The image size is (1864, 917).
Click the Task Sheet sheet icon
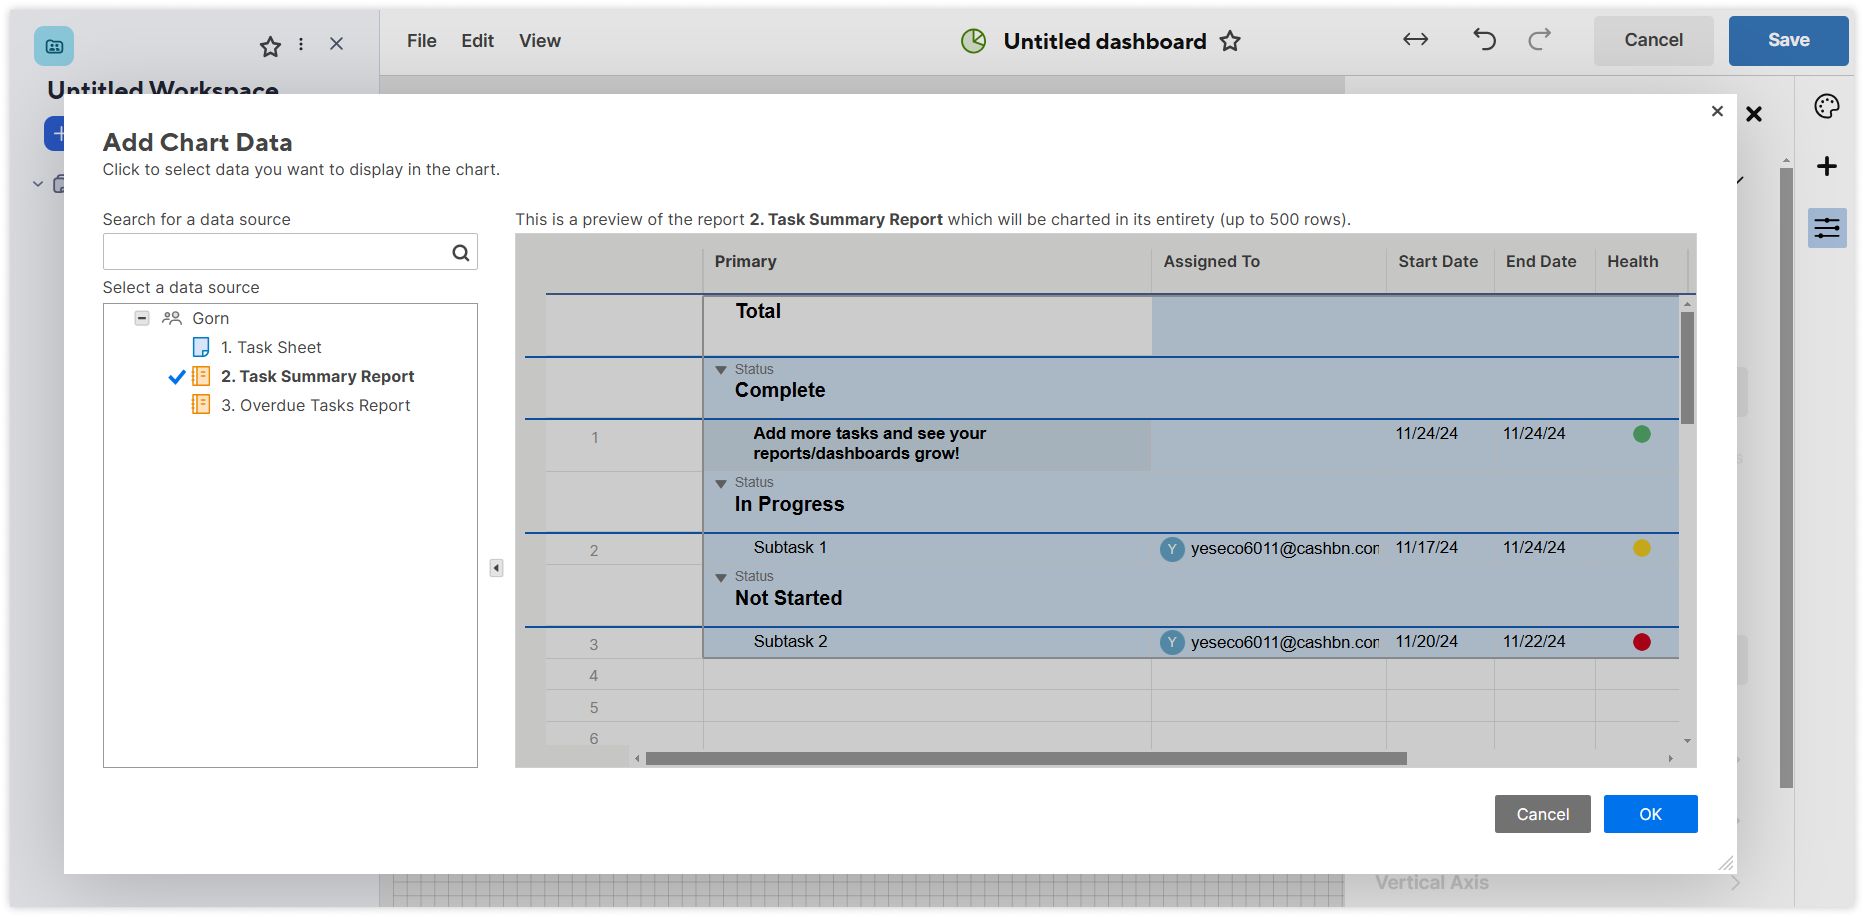pyautogui.click(x=201, y=347)
